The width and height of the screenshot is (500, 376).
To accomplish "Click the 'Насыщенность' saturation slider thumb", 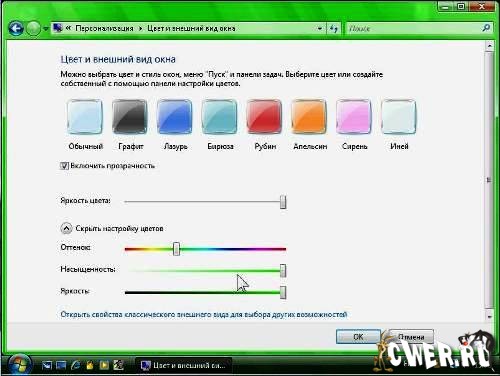I will pos(283,270).
